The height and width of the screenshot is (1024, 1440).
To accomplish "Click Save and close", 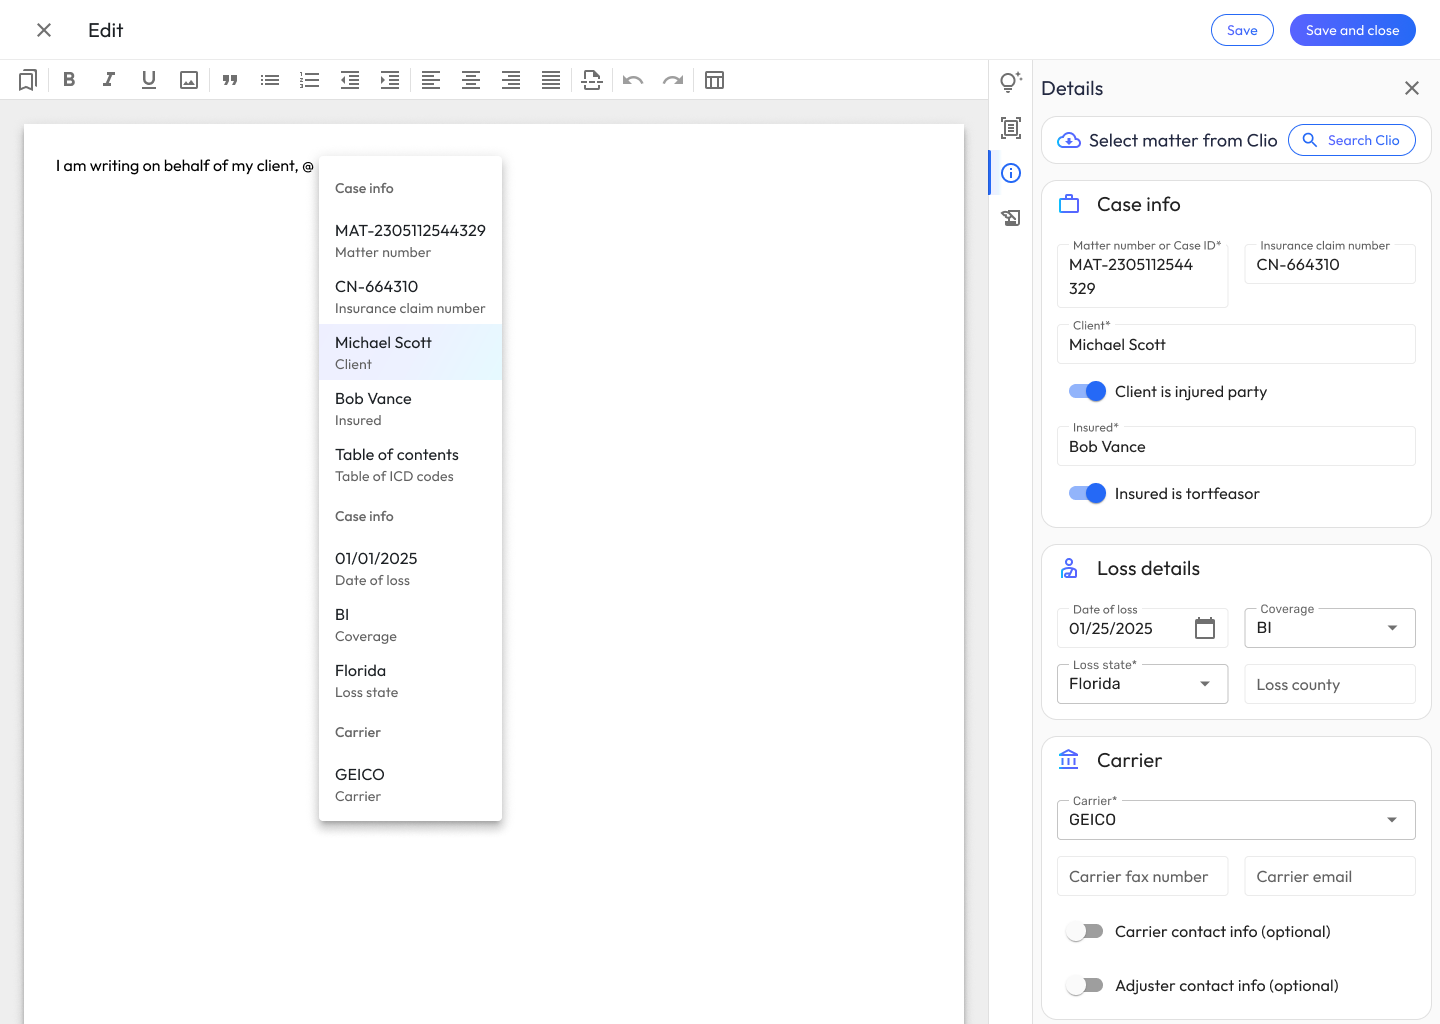I will 1352,30.
